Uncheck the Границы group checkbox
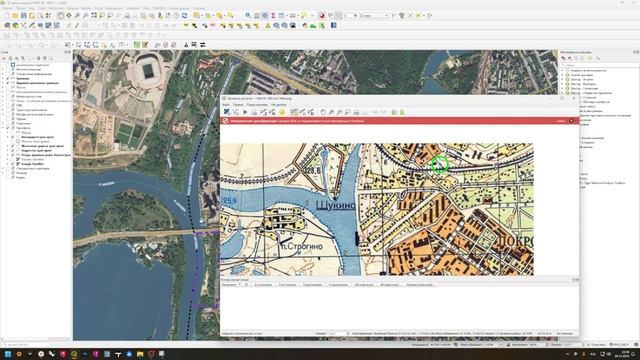Viewport: 640px width, 360px height. click(x=7, y=78)
